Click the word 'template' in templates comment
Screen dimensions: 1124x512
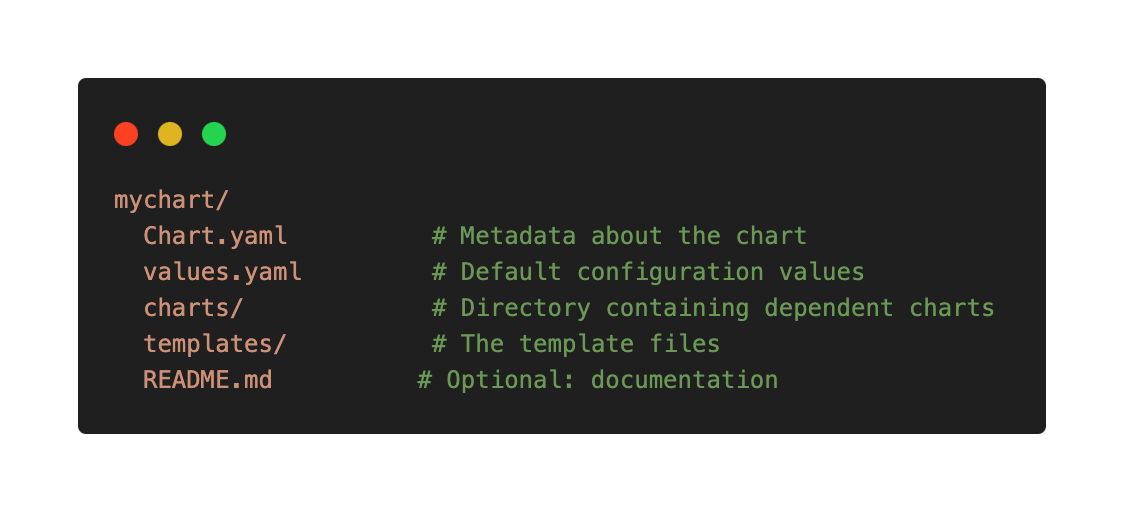(x=576, y=345)
